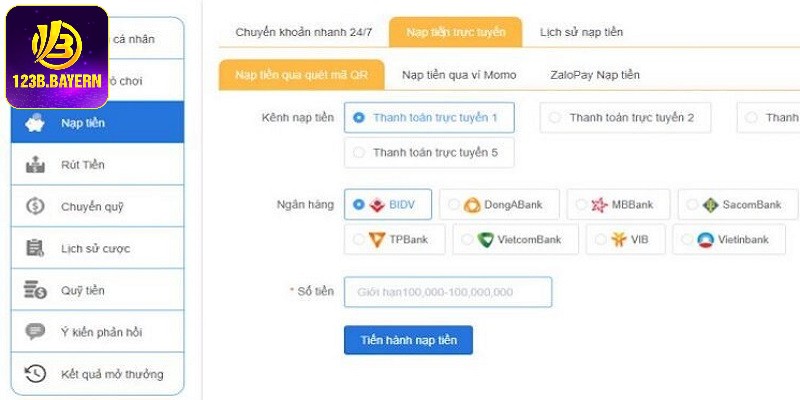Image resolution: width=800 pixels, height=400 pixels.
Task: Click the Rút Tiền sidebar icon
Action: (35, 165)
